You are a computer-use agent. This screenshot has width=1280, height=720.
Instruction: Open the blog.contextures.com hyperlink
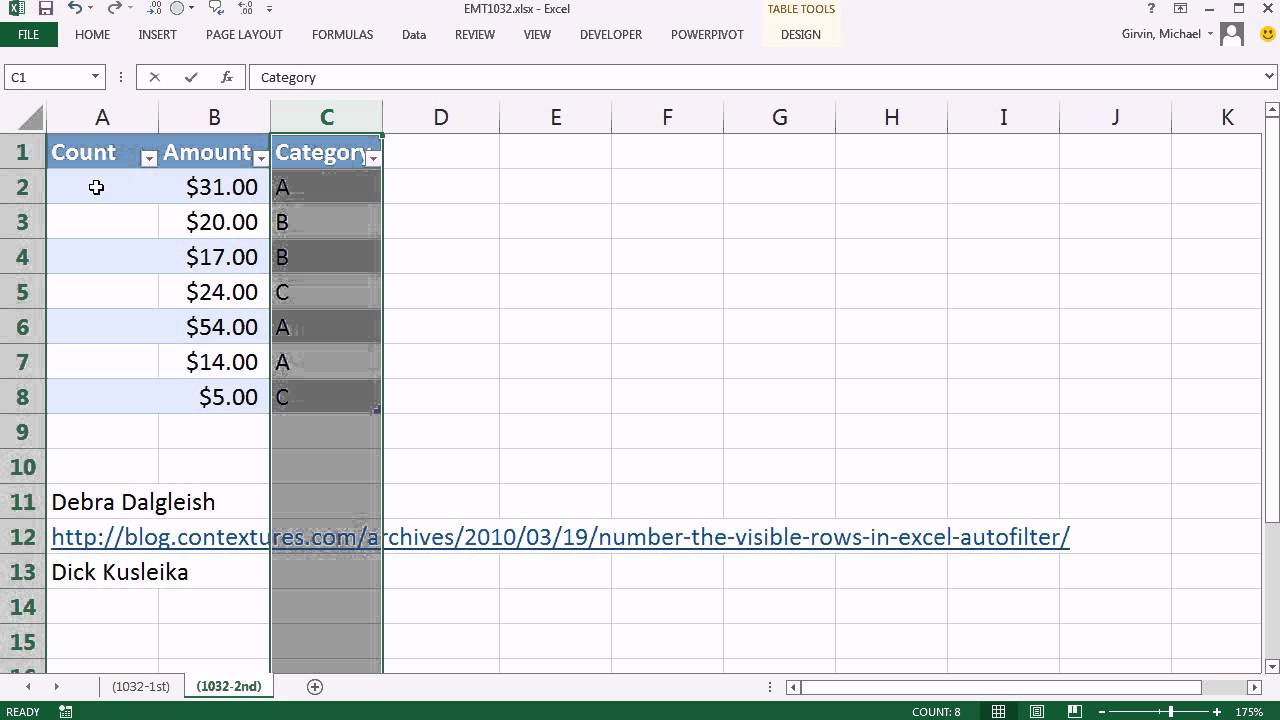[x=560, y=537]
